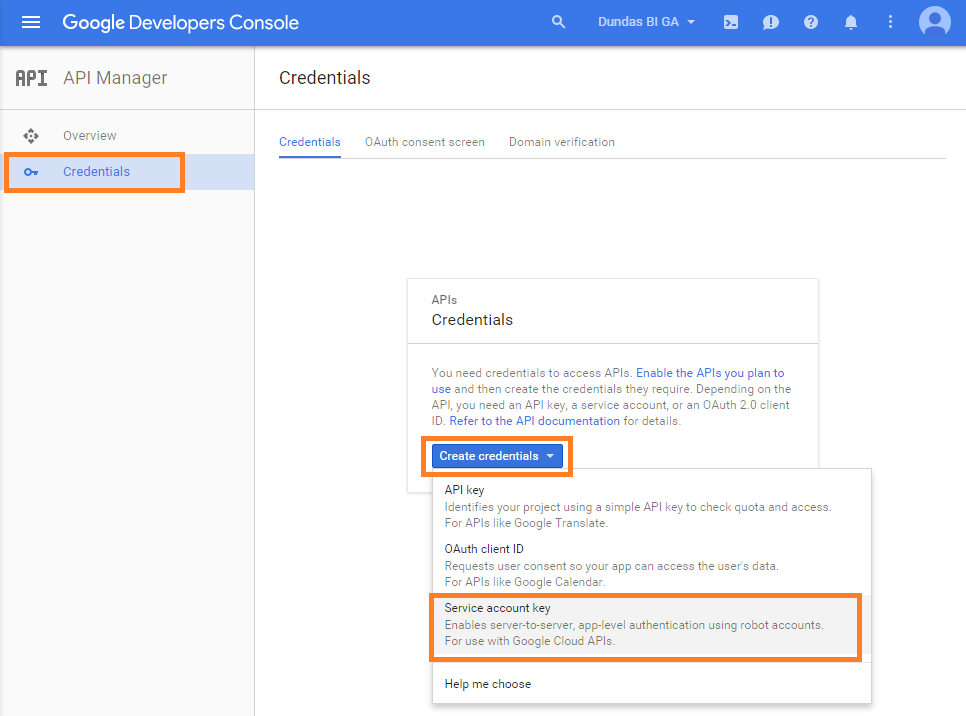Select the Credentials tab
966x716 pixels.
tap(309, 142)
